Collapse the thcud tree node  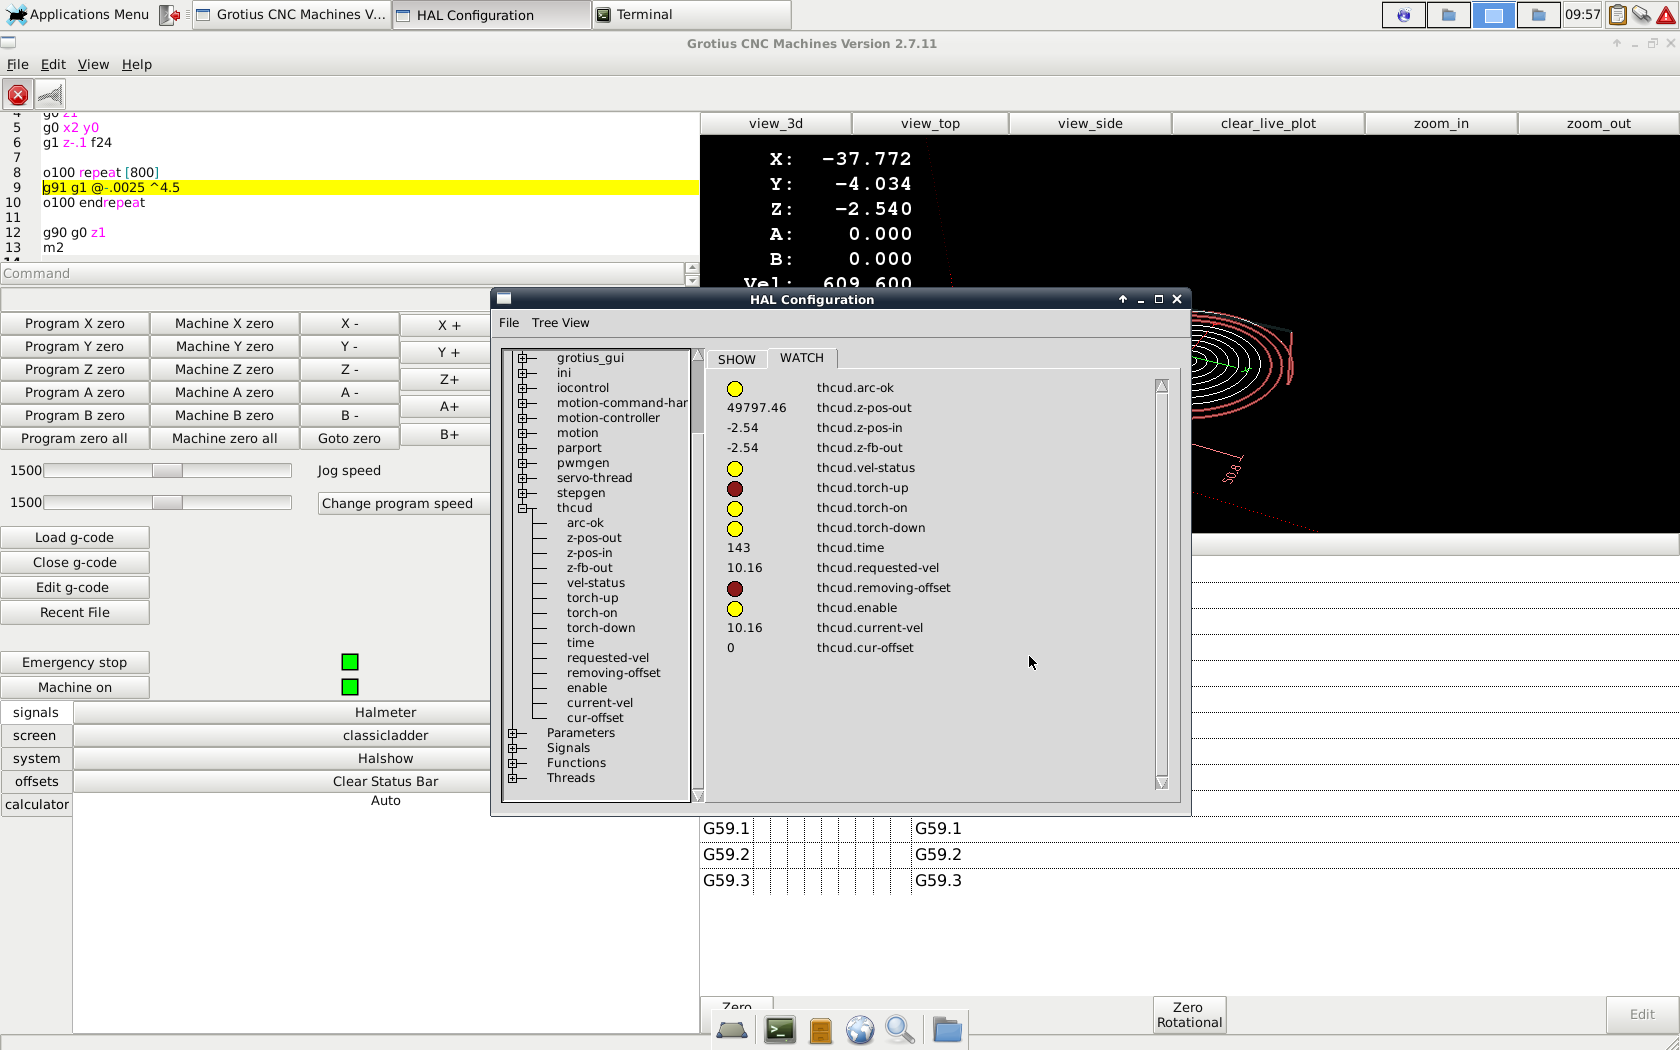click(522, 508)
